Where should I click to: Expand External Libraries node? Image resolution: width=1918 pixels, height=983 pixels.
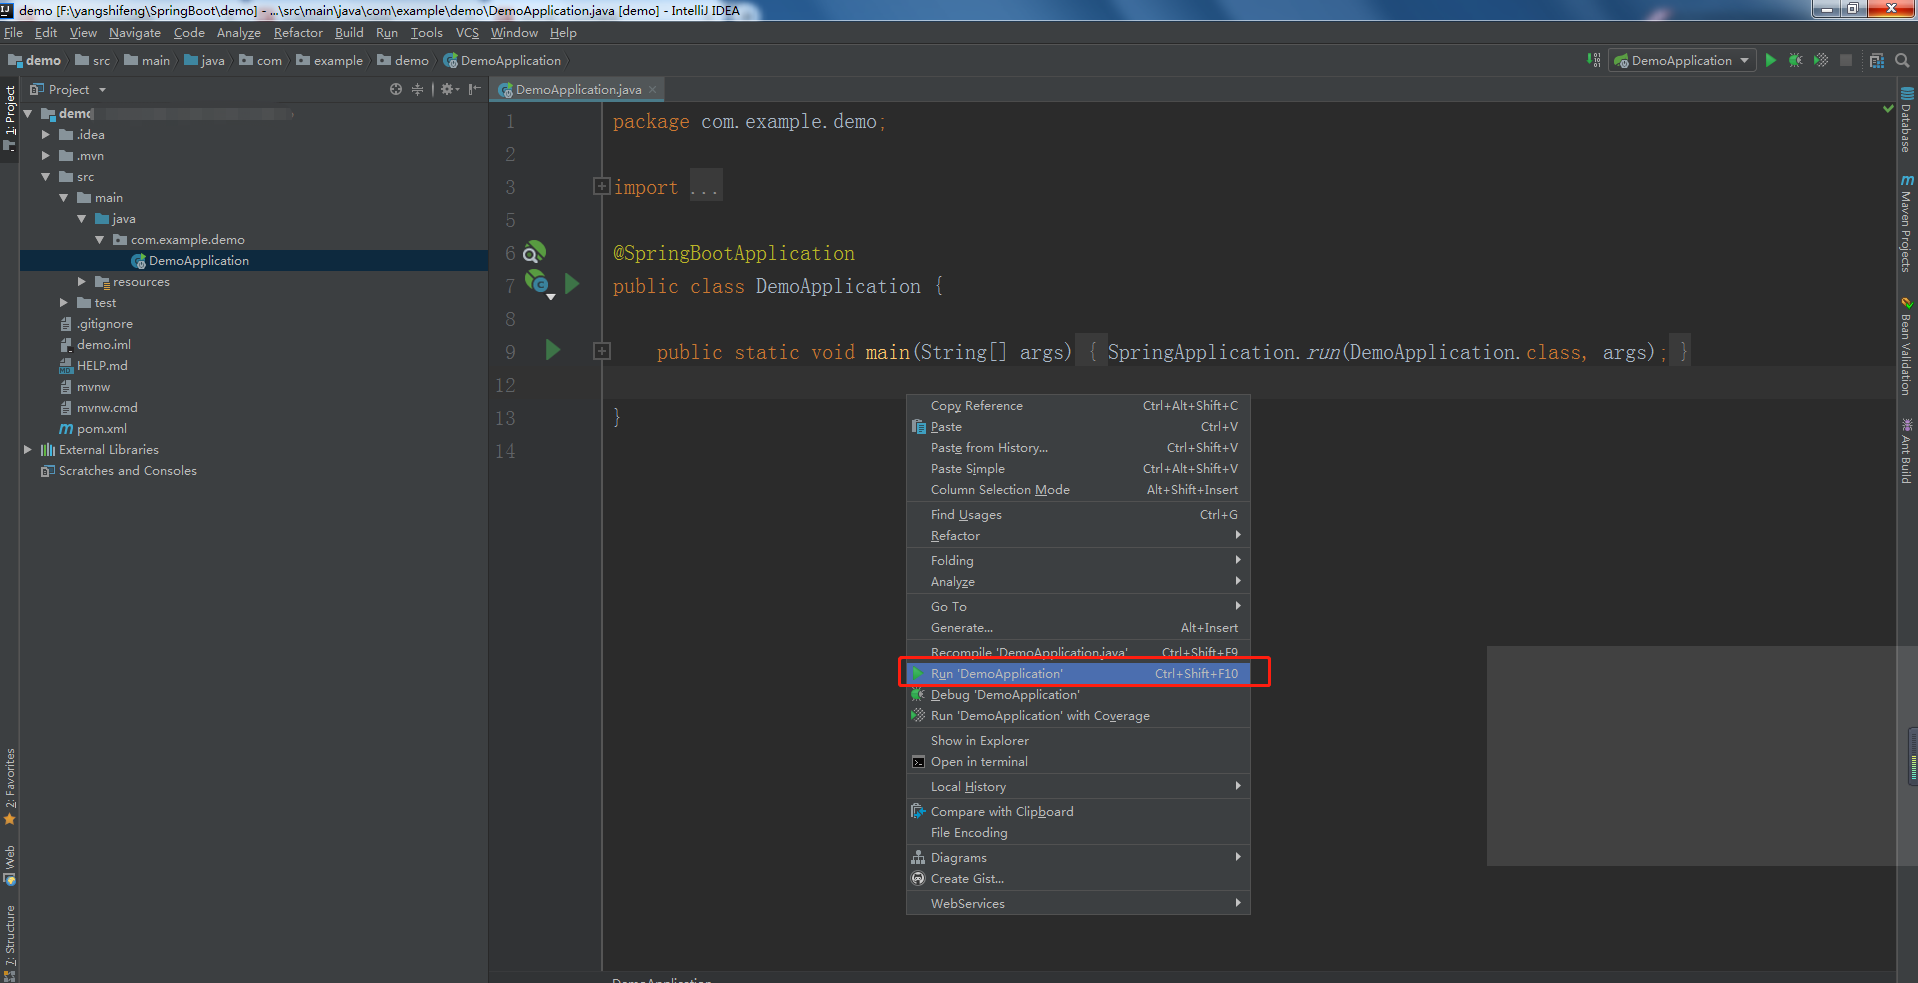28,449
